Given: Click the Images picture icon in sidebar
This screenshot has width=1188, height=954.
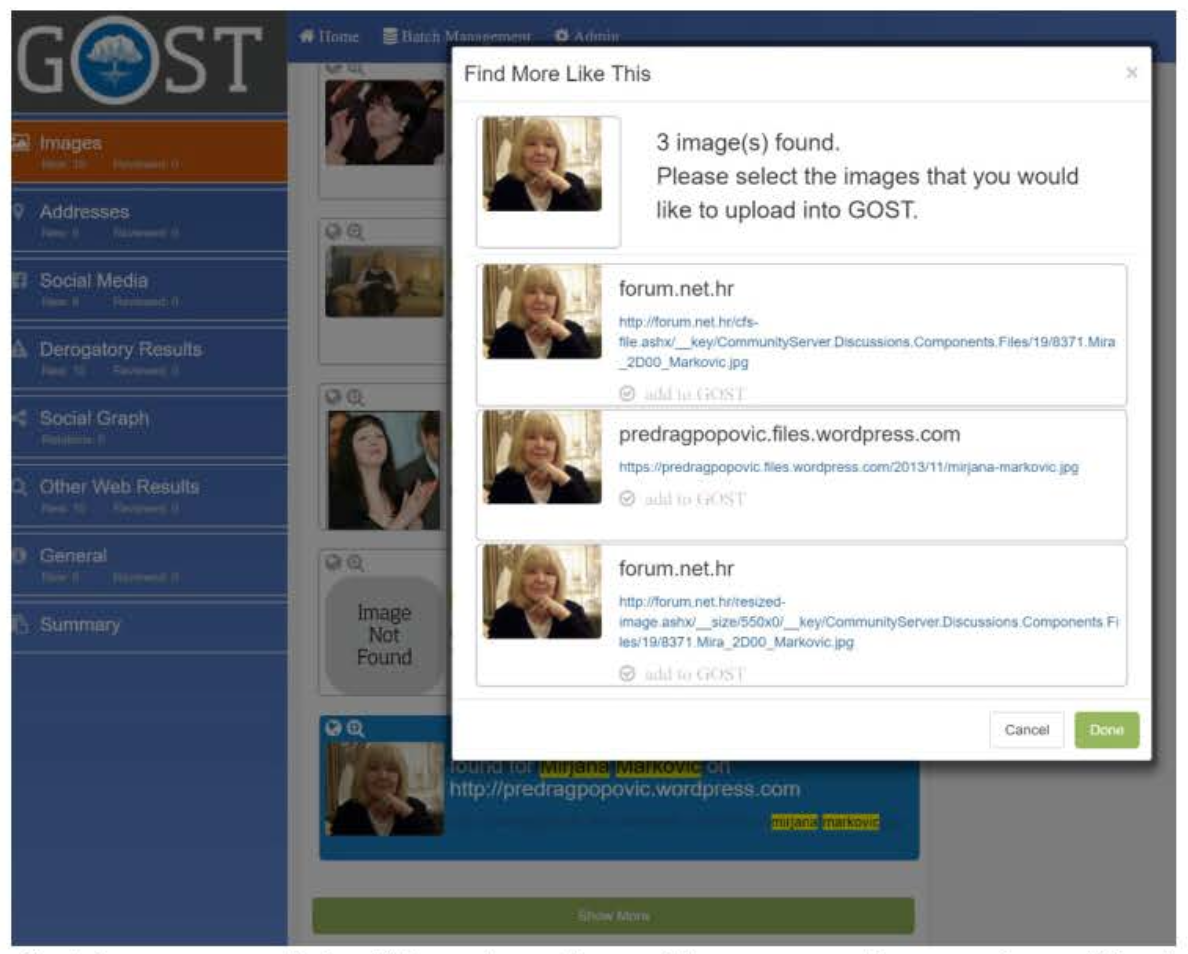Looking at the screenshot, I should 20,142.
